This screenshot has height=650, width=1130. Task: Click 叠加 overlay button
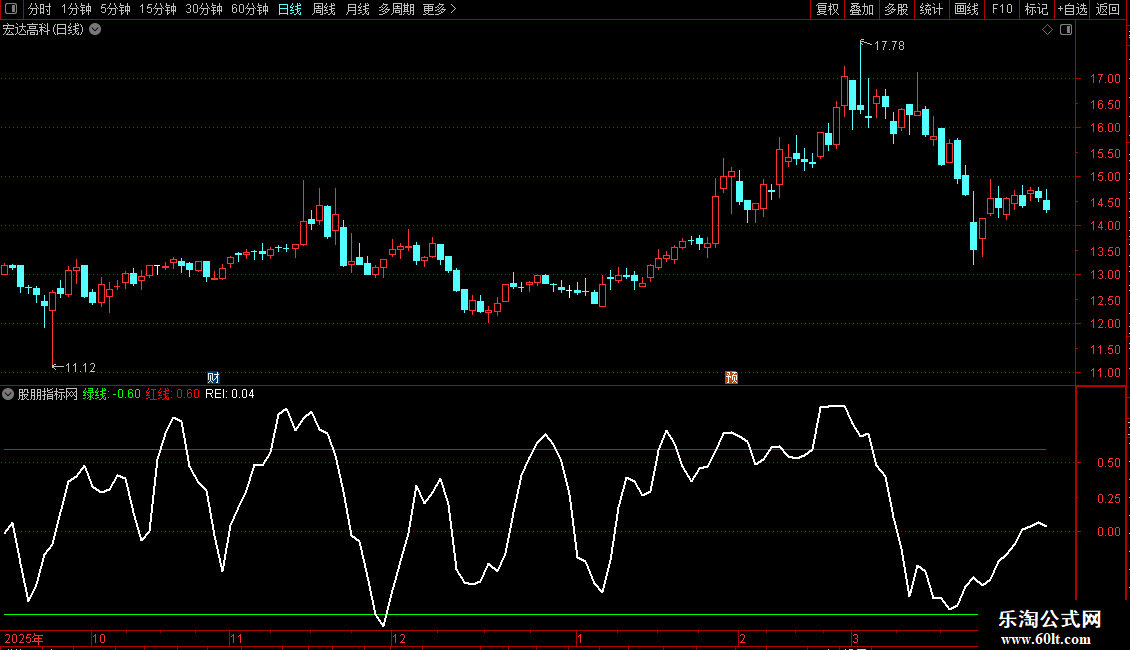click(861, 9)
